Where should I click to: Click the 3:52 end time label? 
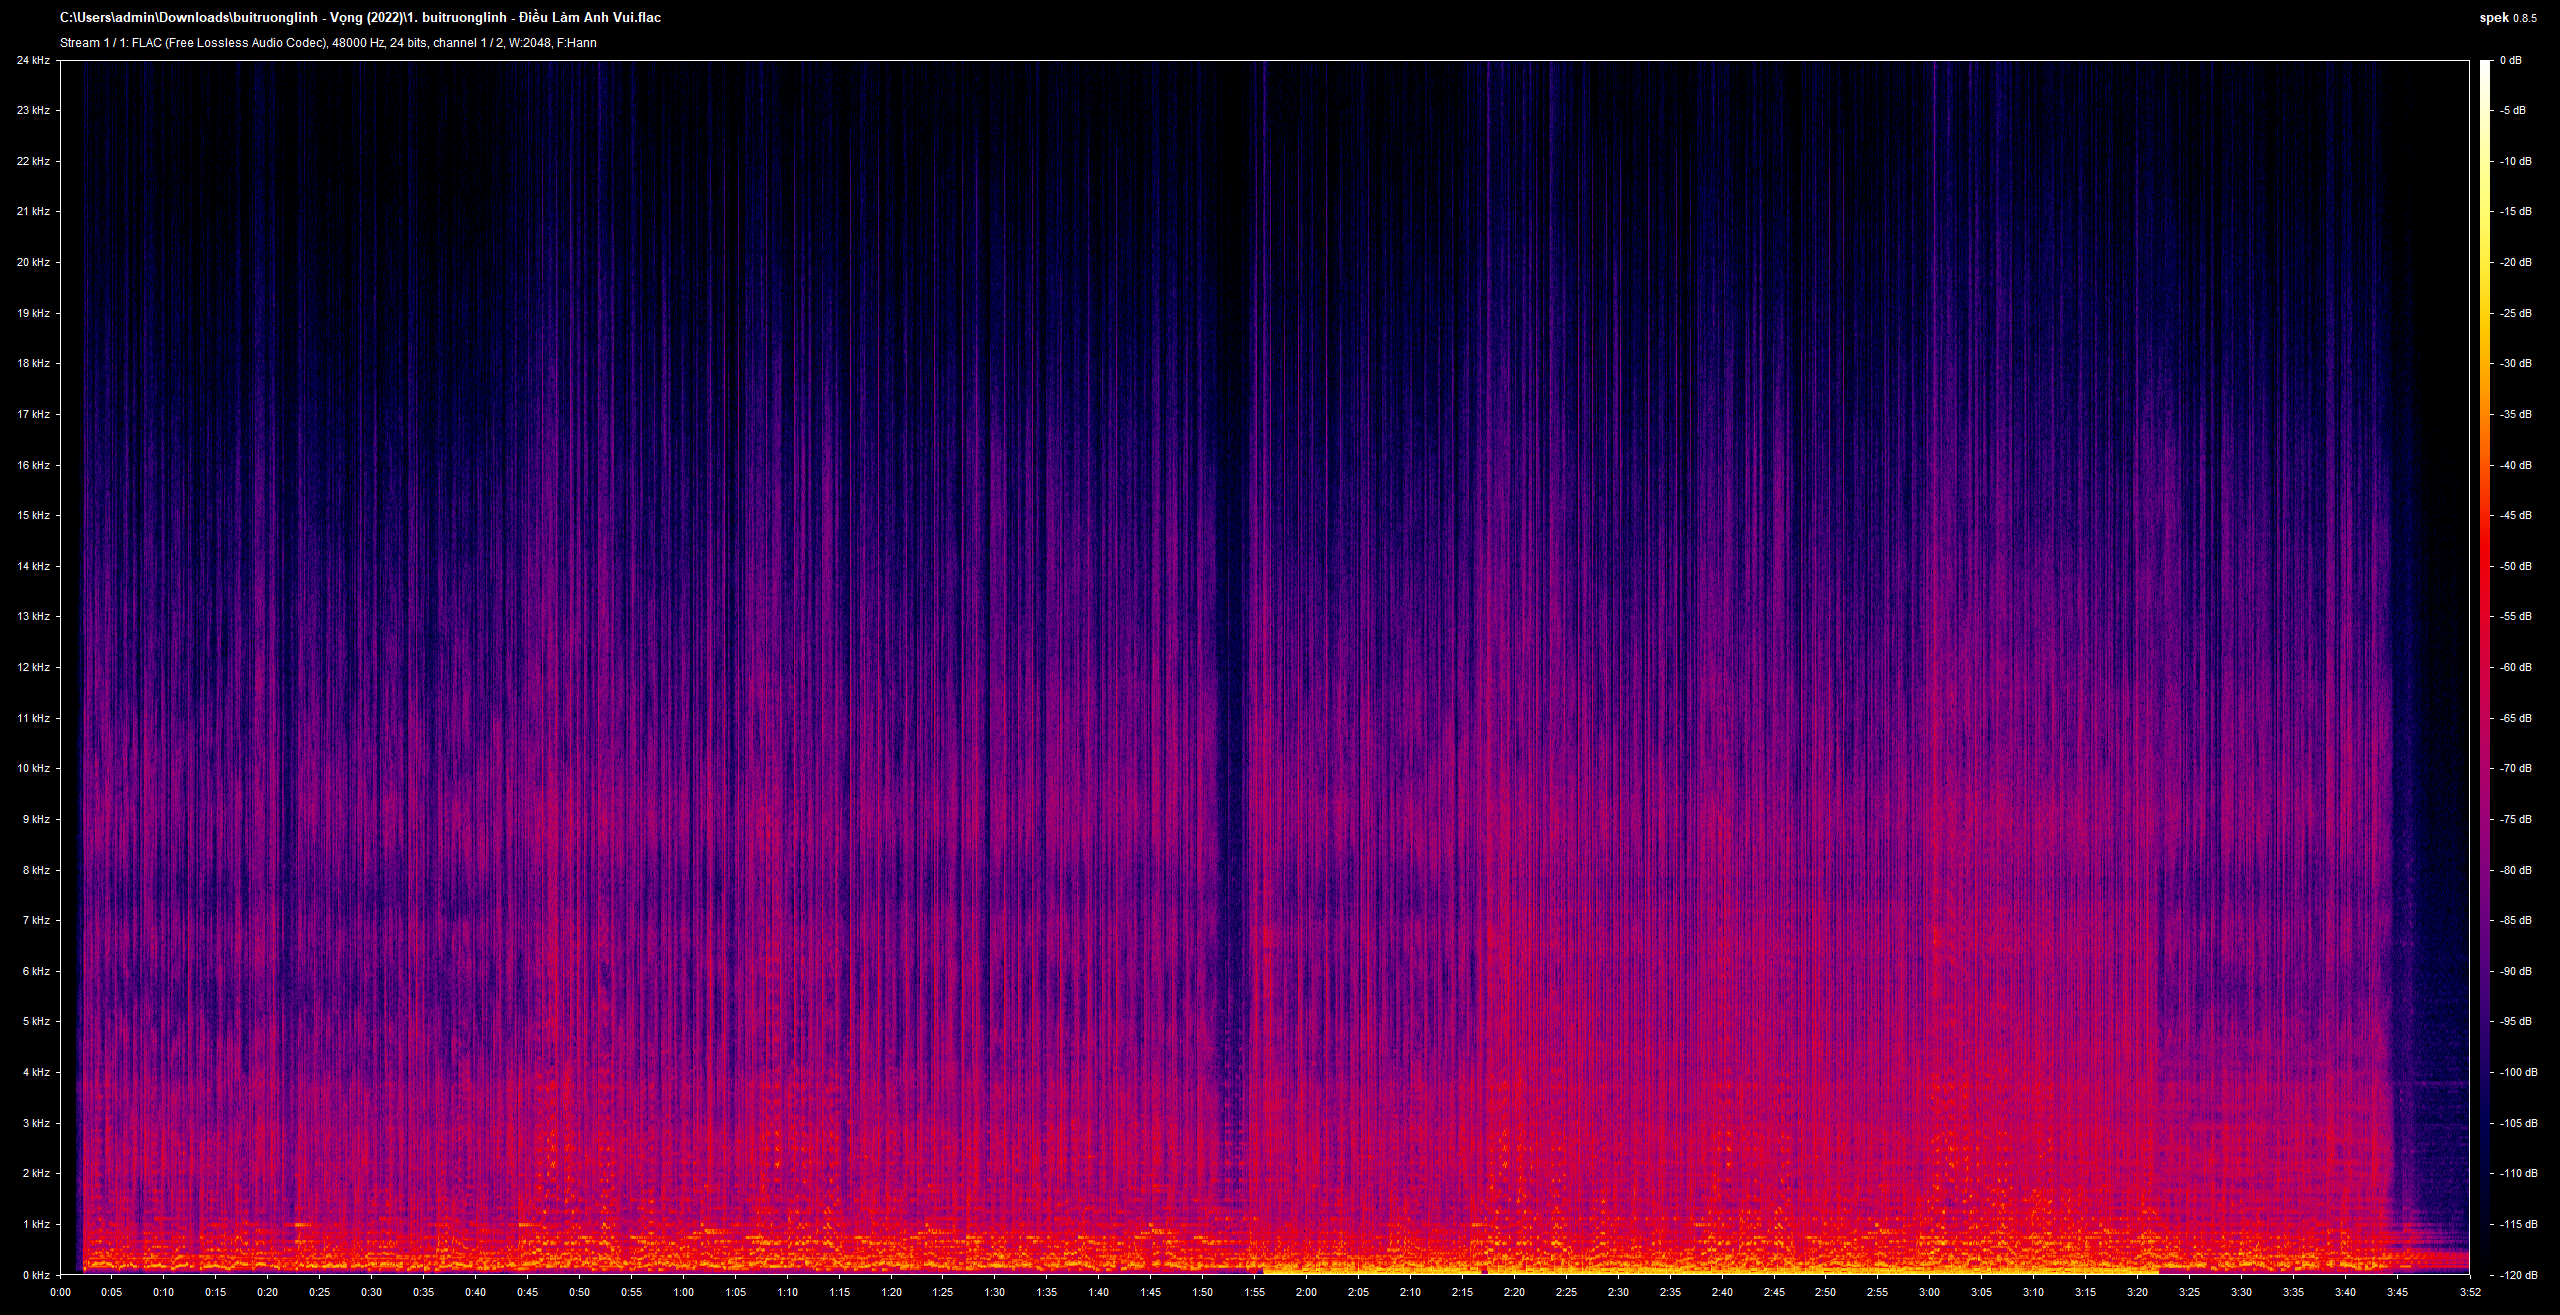(x=2469, y=1291)
